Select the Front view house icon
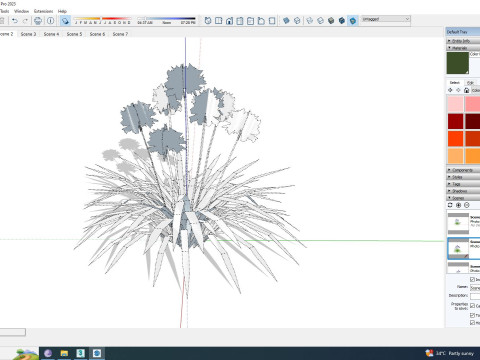This screenshot has height=360, width=480. 229,21
